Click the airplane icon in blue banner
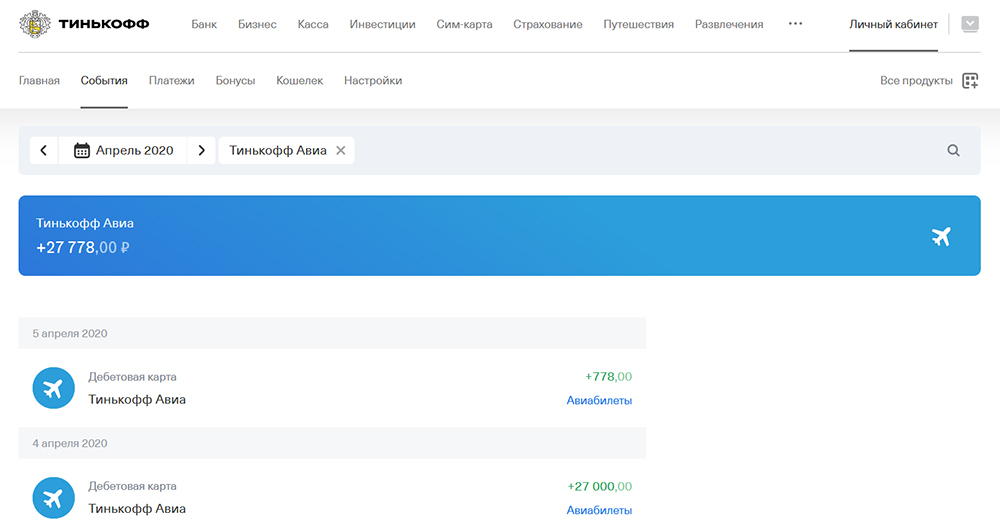This screenshot has height=532, width=1000. tap(941, 236)
